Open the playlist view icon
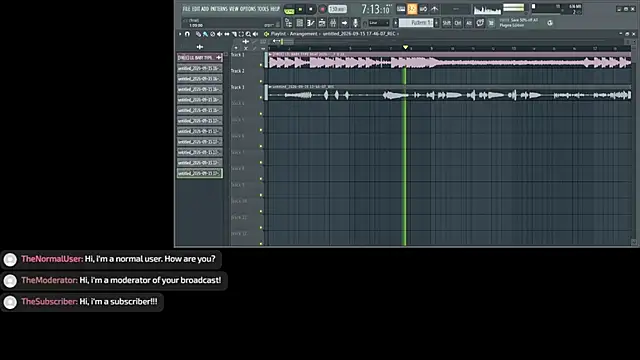Viewport: 640px width, 360px height. pyautogui.click(x=300, y=23)
